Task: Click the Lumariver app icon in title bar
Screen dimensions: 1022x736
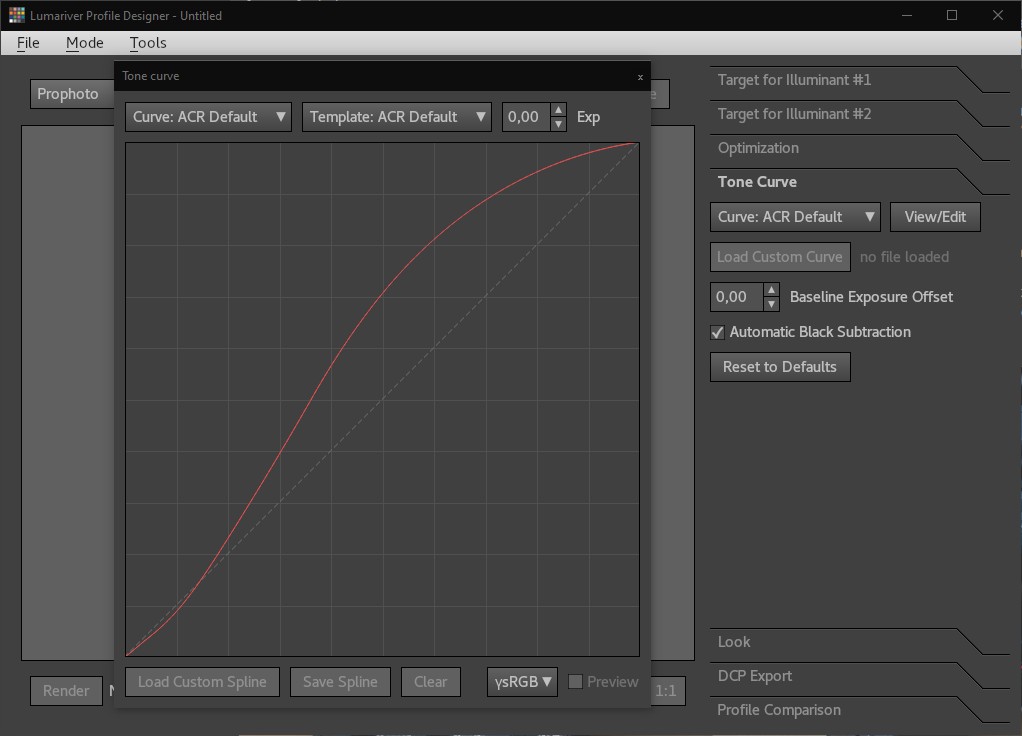Action: pos(16,15)
